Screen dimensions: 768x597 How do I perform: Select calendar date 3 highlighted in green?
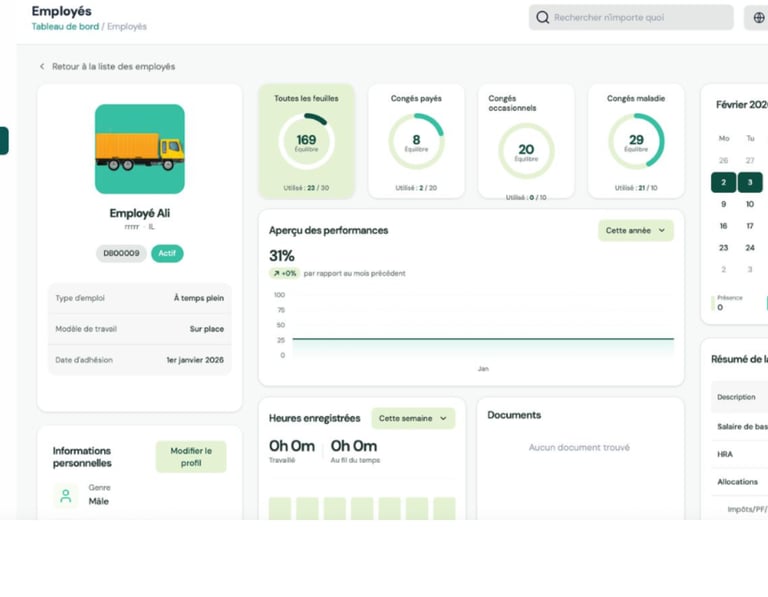[750, 182]
